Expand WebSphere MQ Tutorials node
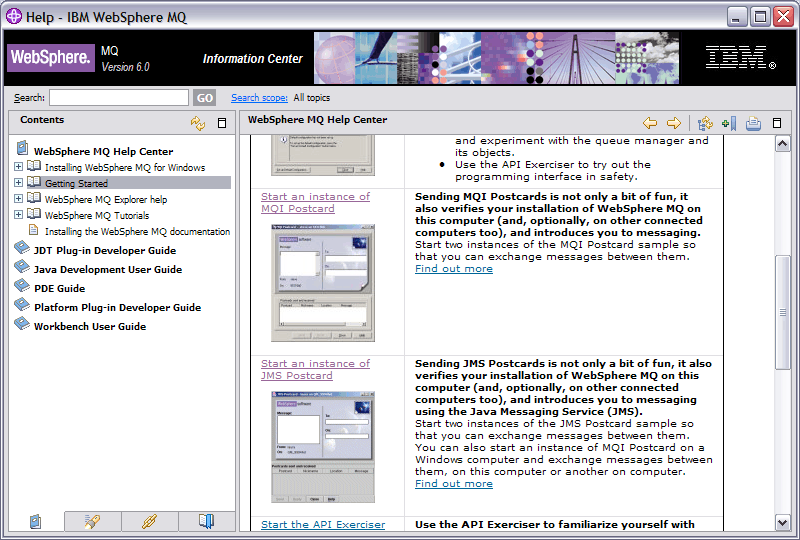Image resolution: width=800 pixels, height=540 pixels. (x=18, y=214)
